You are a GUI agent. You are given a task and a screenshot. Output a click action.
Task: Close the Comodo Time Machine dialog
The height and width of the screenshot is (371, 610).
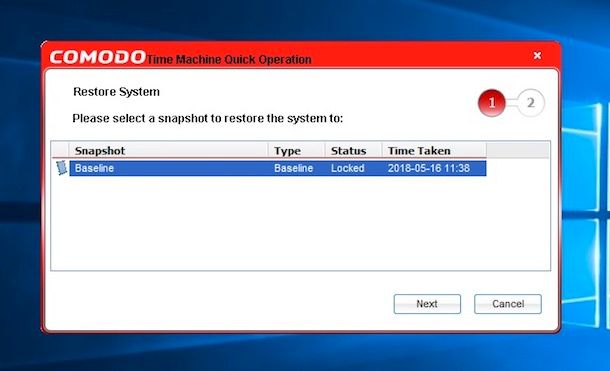click(537, 56)
